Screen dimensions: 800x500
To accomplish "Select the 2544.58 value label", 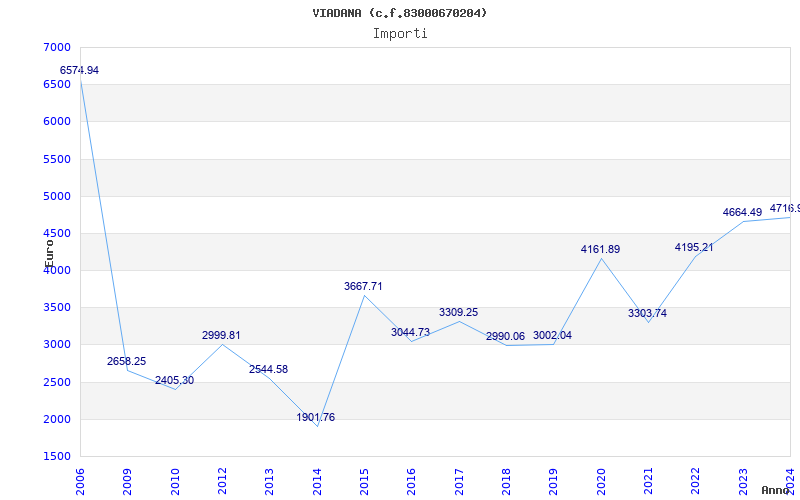I will [x=268, y=369].
